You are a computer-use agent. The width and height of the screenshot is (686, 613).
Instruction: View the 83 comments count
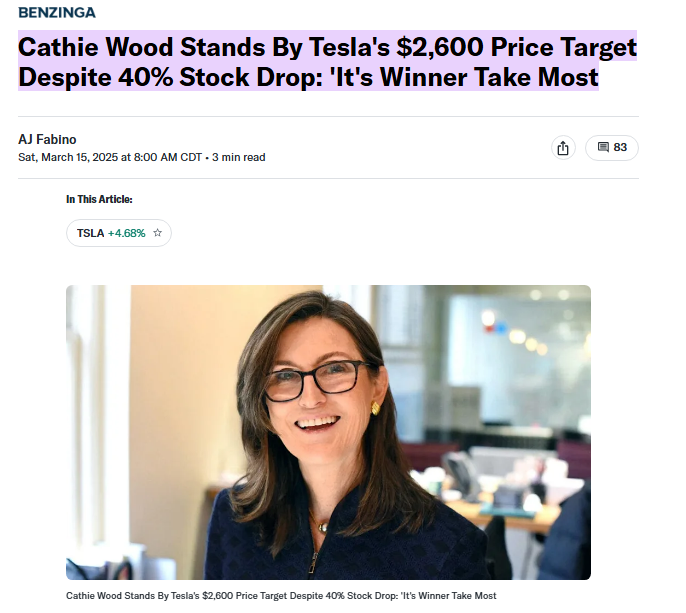620,147
